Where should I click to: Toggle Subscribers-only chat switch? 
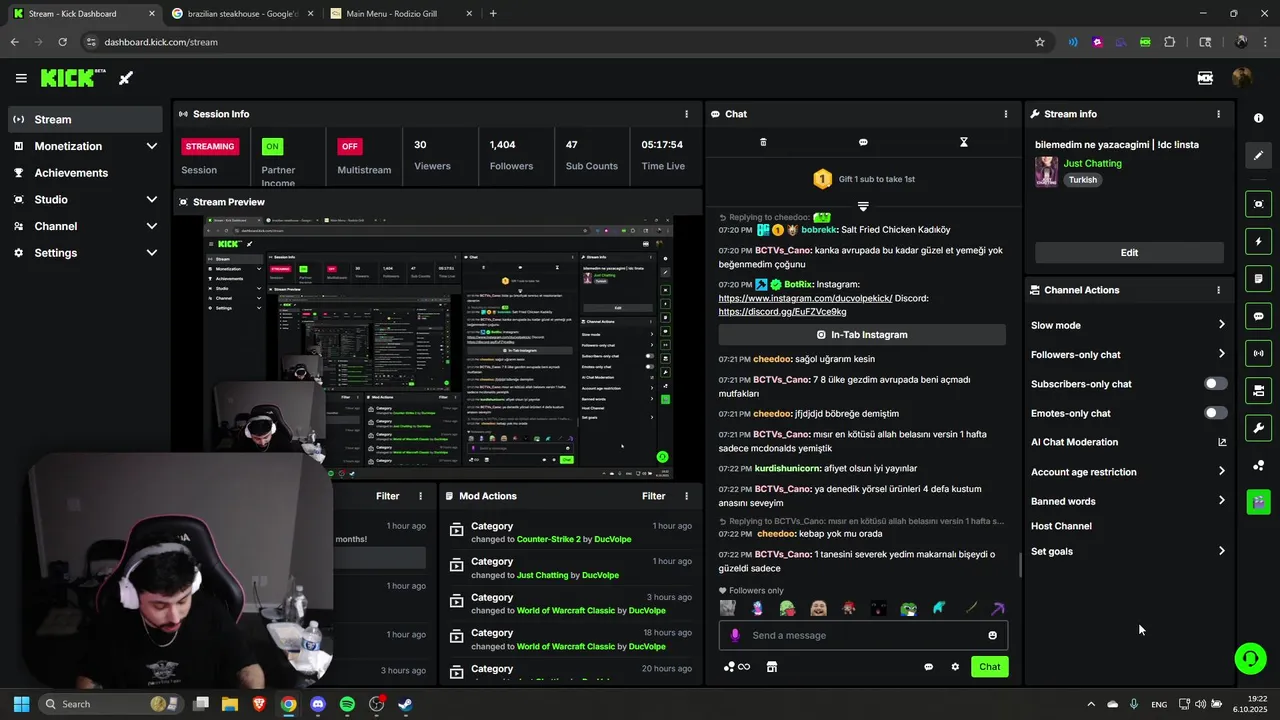coord(1215,384)
